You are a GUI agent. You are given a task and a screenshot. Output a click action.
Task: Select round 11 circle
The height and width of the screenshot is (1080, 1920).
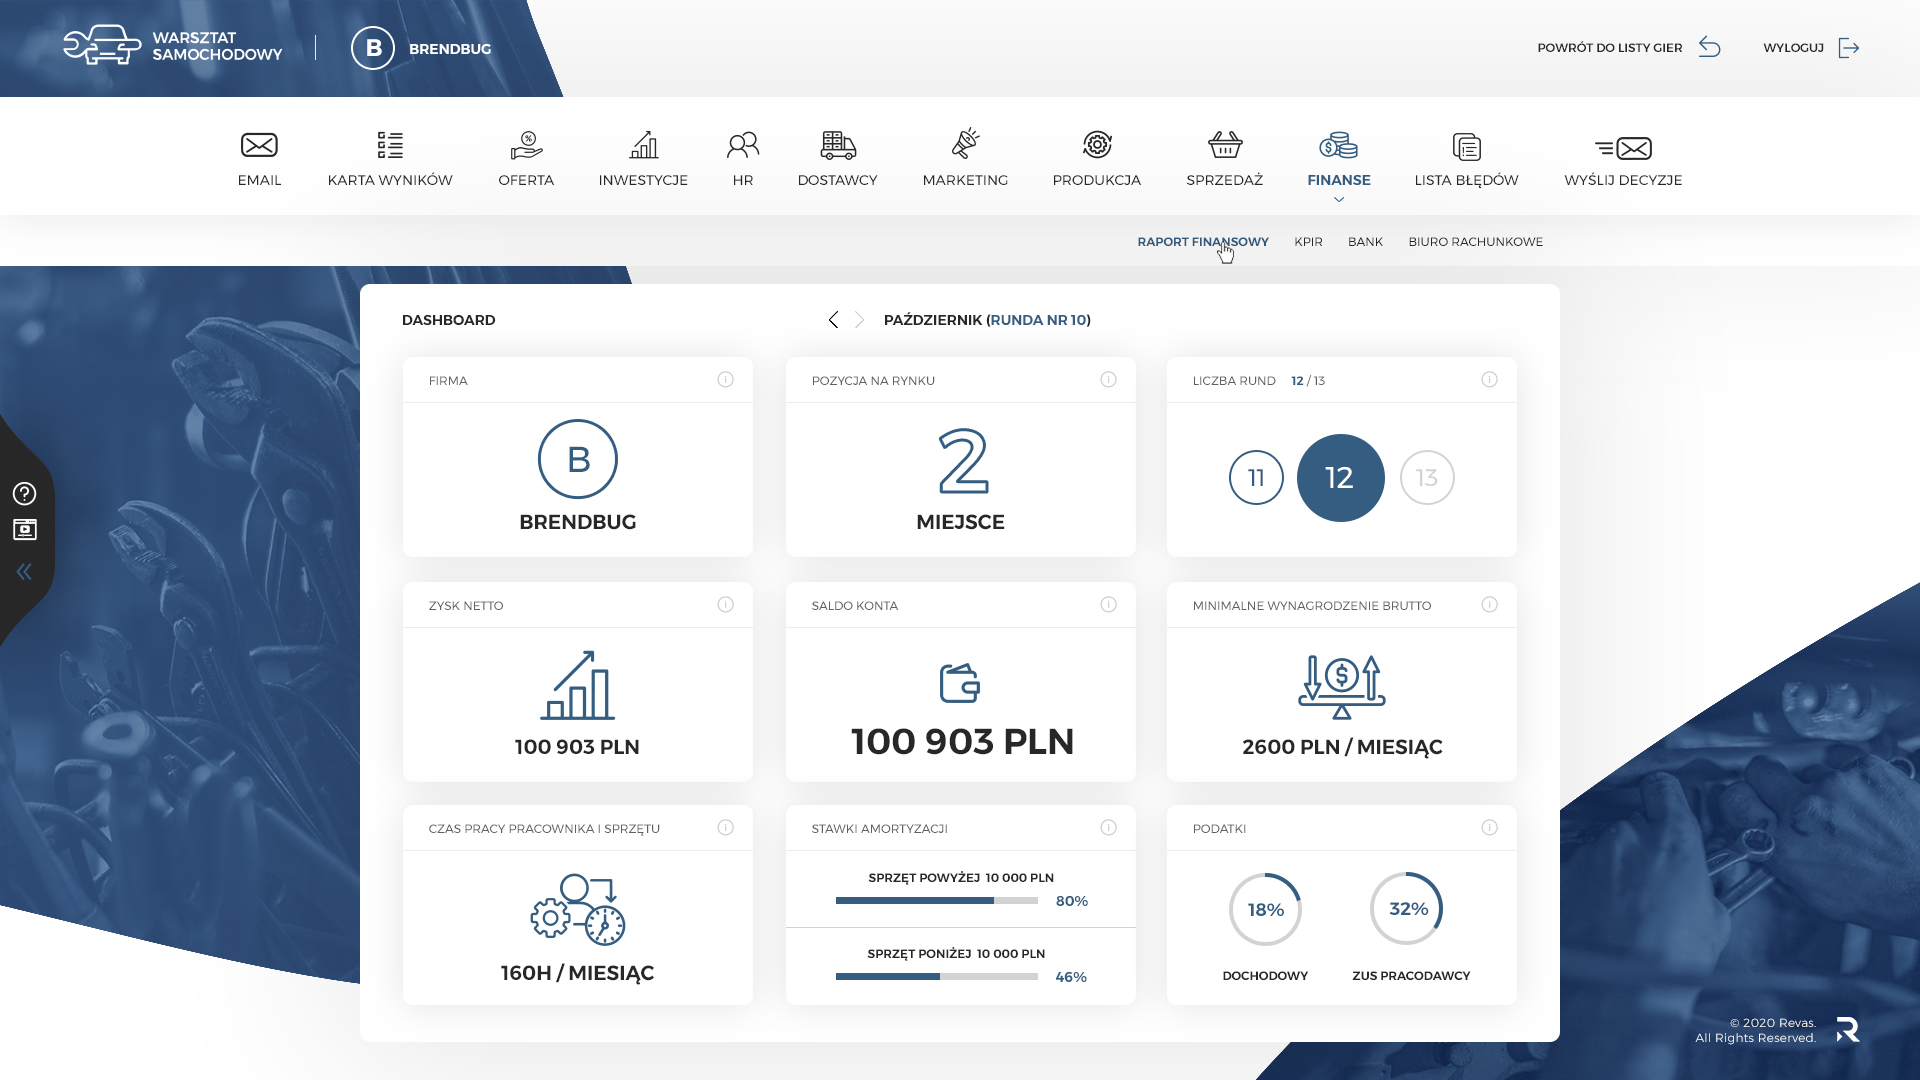point(1256,478)
